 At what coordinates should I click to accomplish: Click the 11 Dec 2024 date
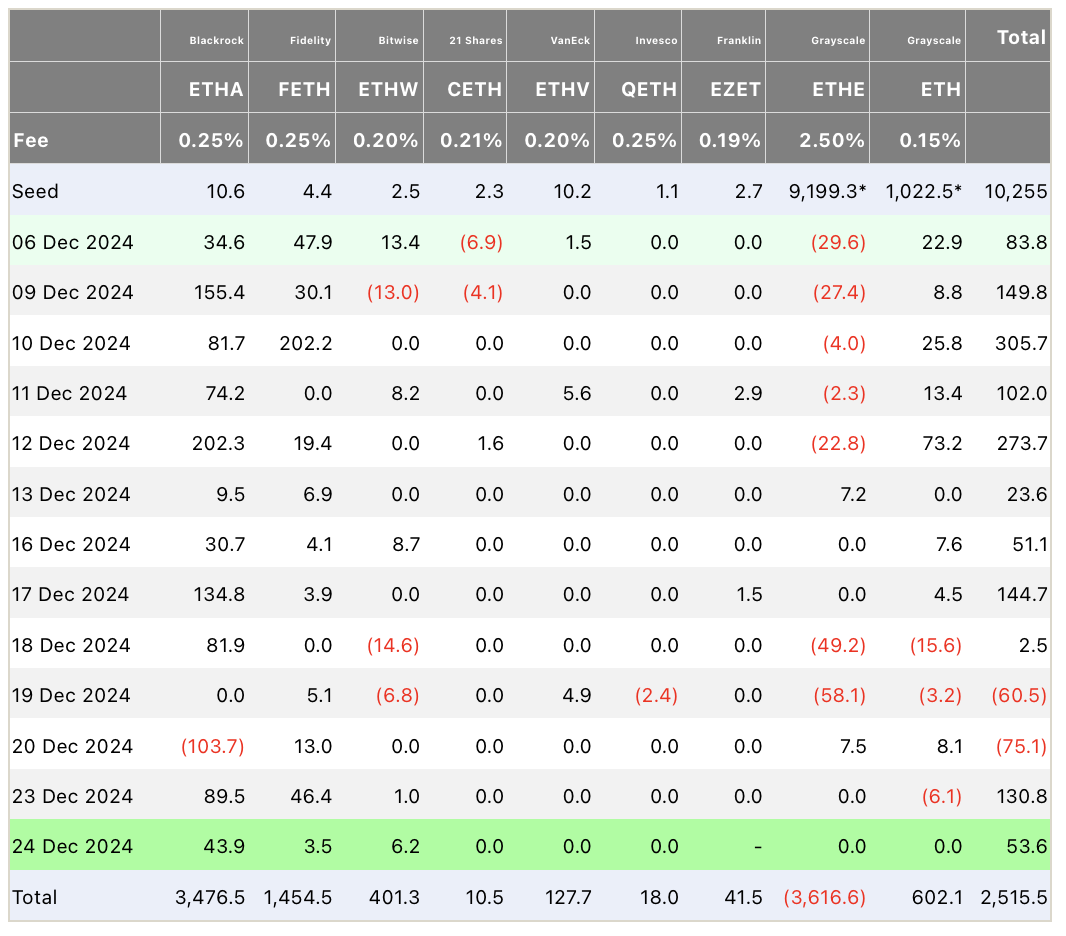pos(69,394)
